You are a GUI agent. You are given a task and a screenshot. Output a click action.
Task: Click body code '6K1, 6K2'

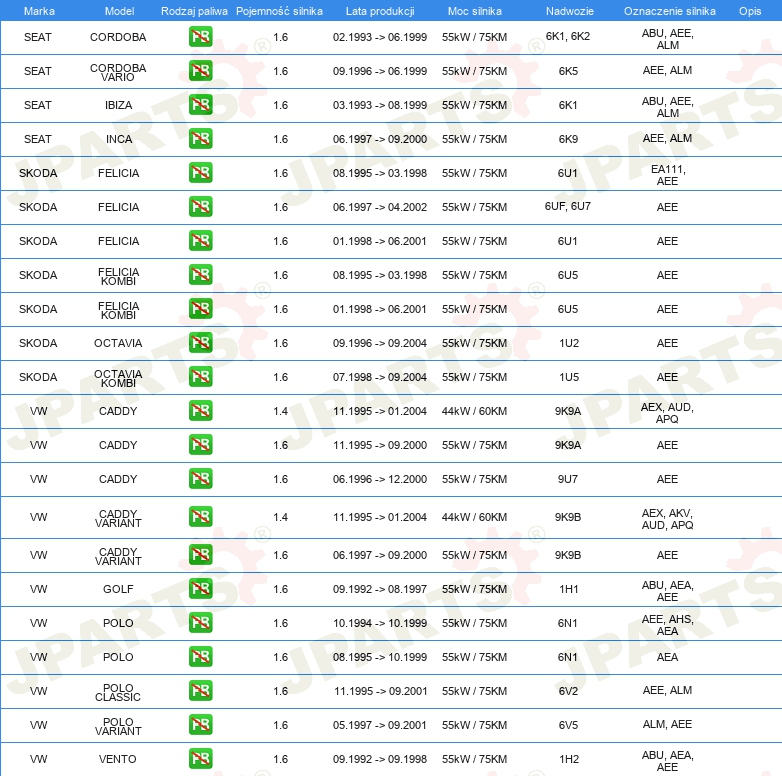[x=568, y=36]
